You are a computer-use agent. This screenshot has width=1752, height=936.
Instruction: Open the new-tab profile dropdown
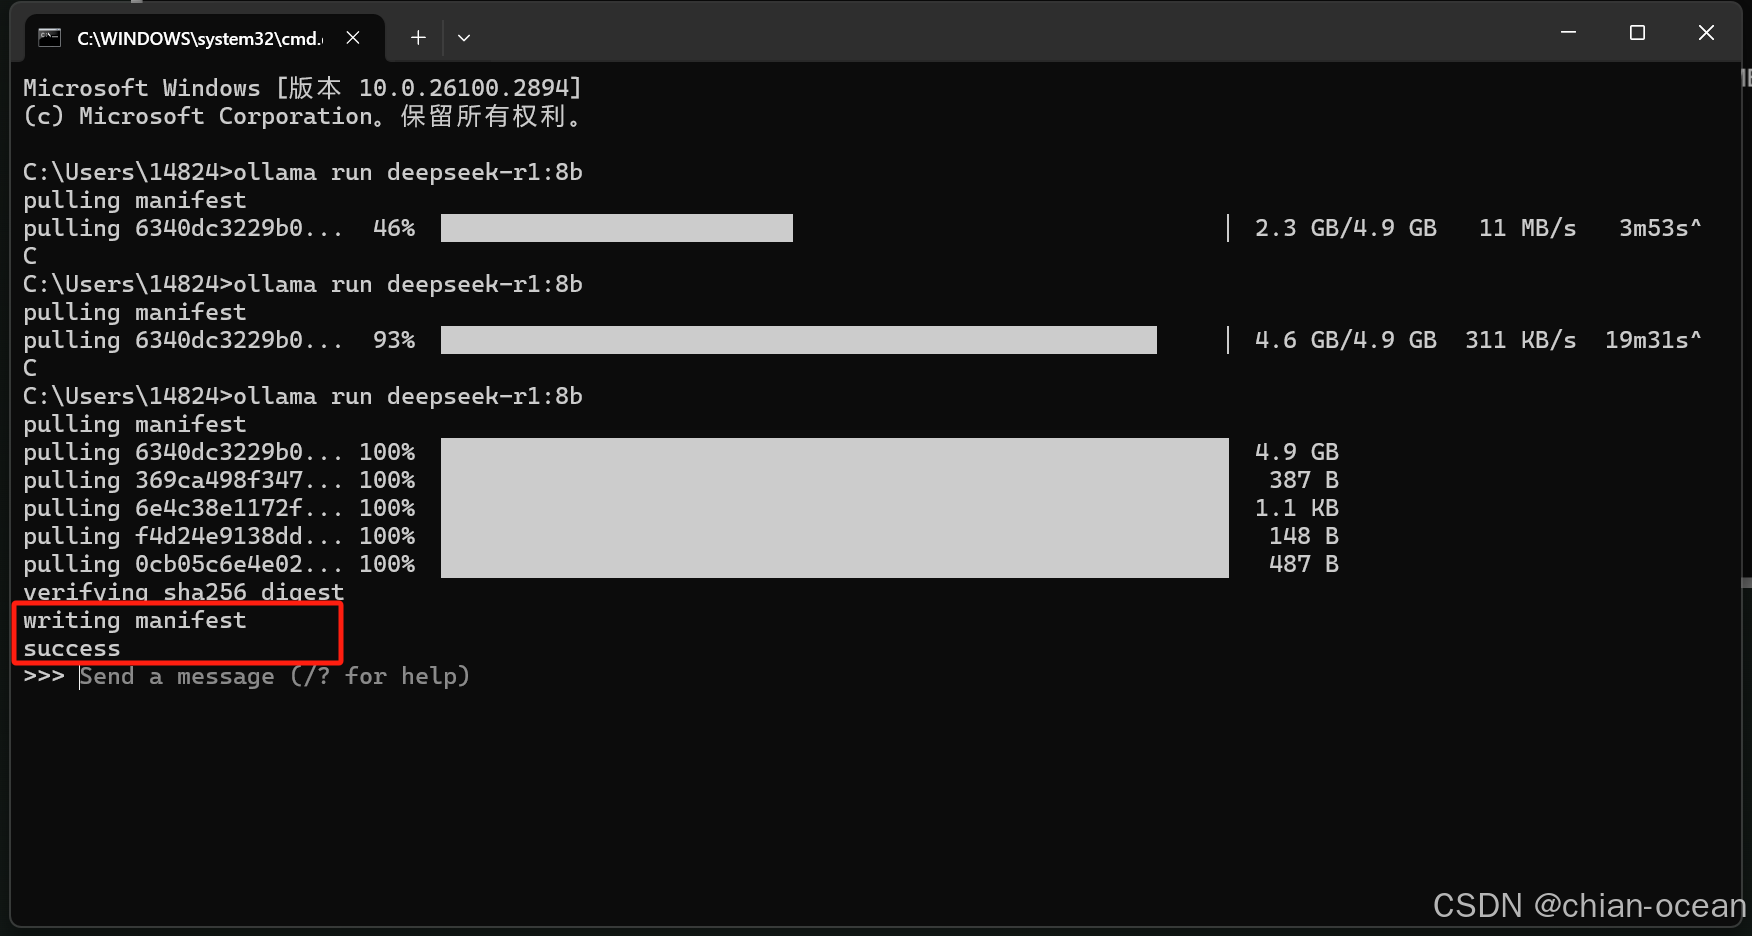(464, 38)
